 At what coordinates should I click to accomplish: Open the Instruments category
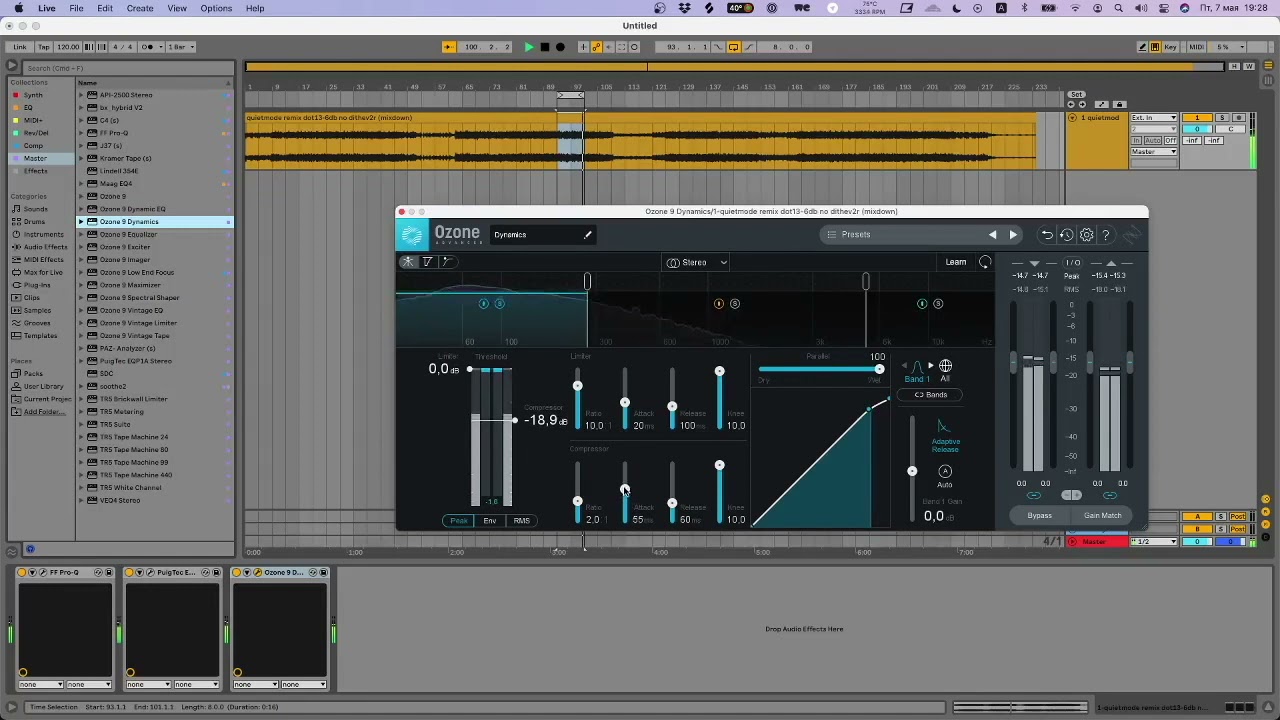click(43, 234)
